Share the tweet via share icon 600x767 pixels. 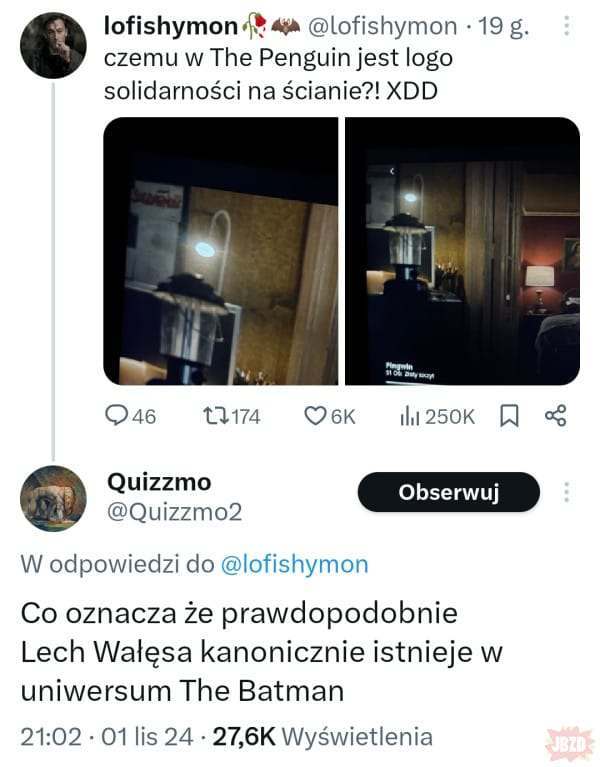tap(556, 416)
